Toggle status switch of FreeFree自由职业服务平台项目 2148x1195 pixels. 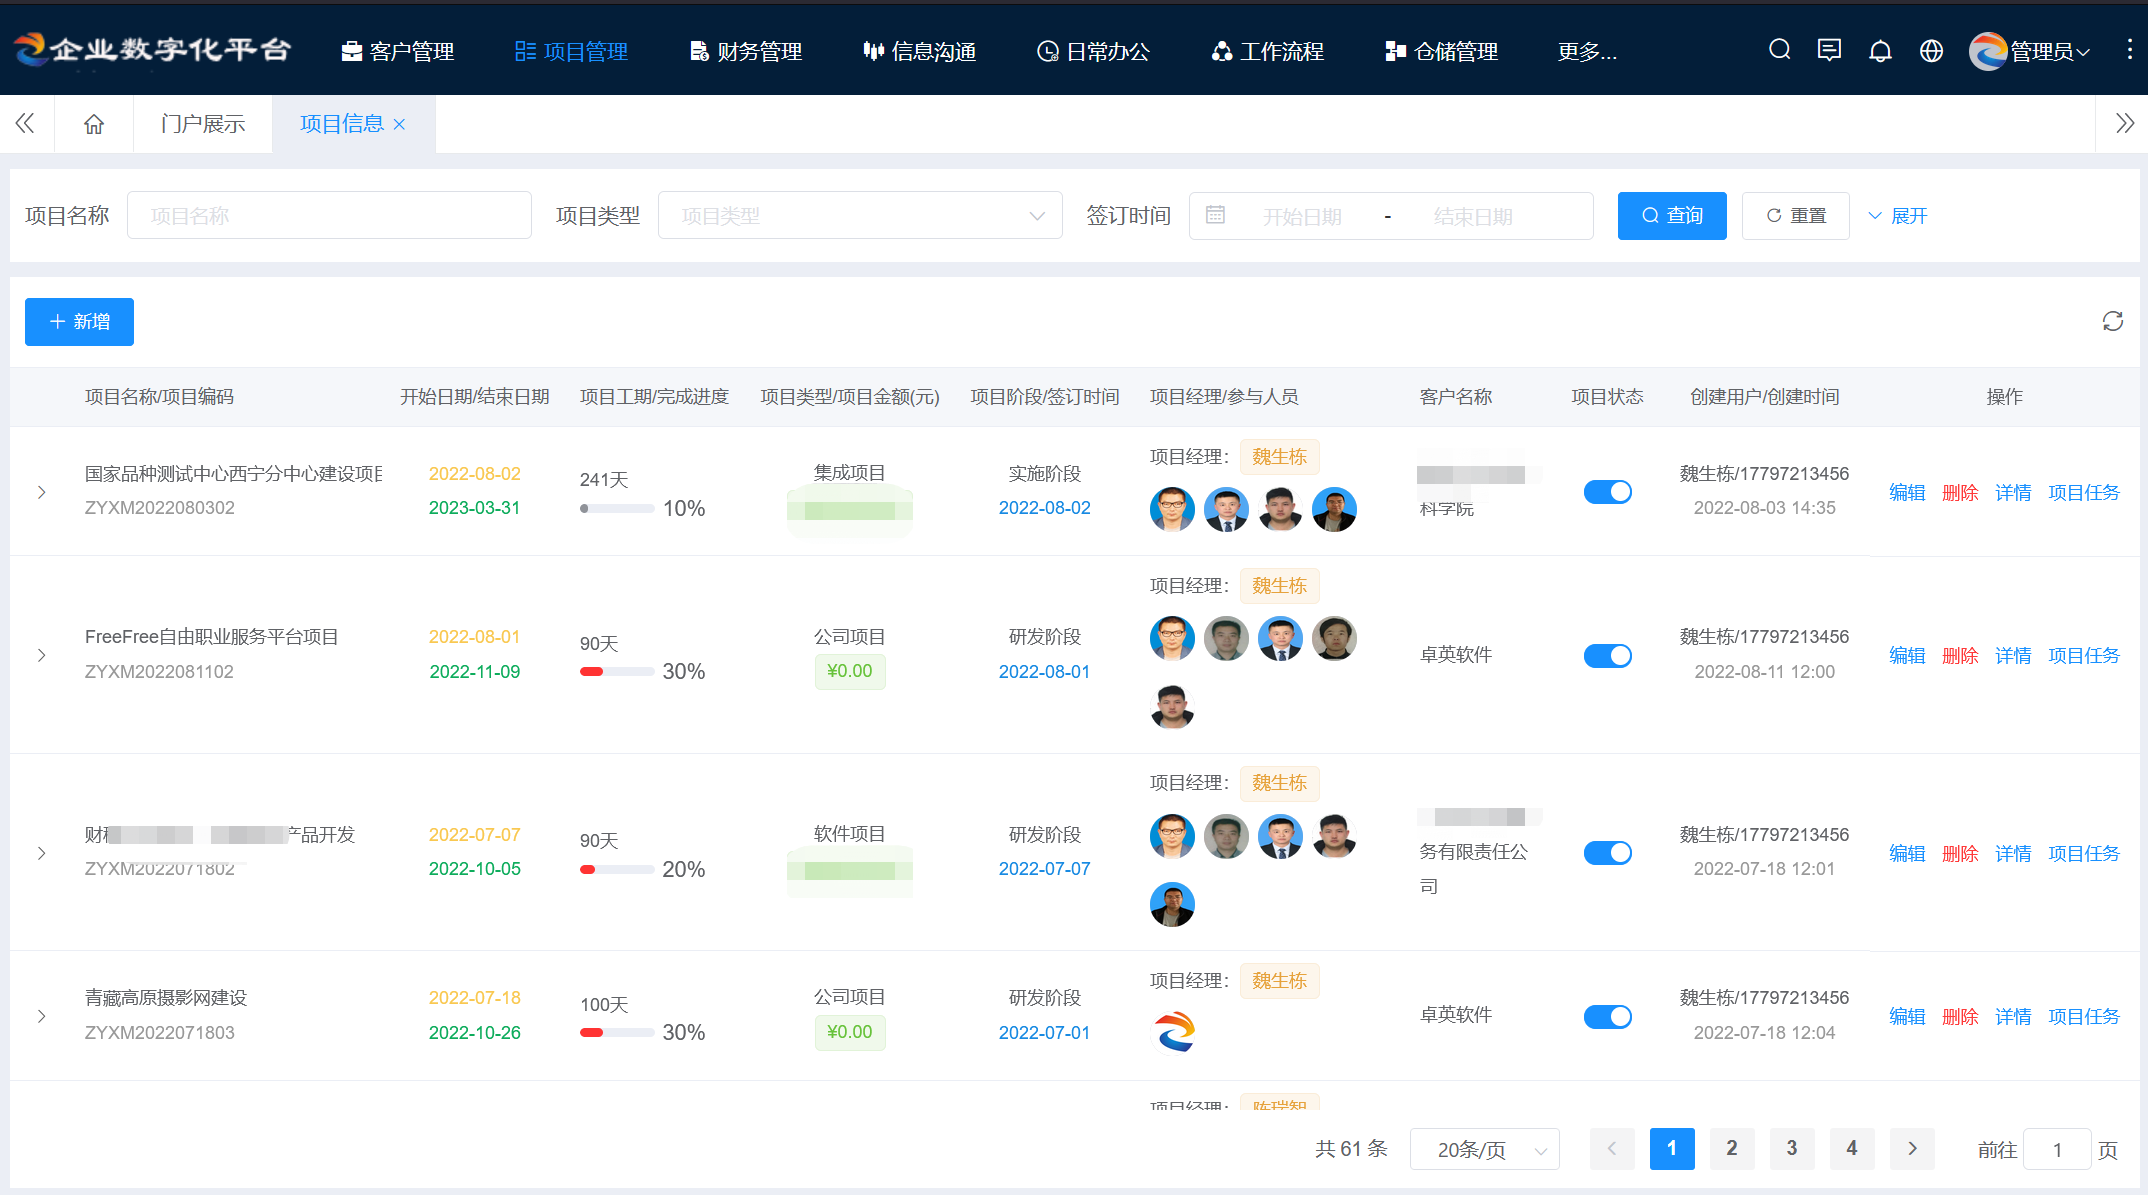click(1607, 655)
